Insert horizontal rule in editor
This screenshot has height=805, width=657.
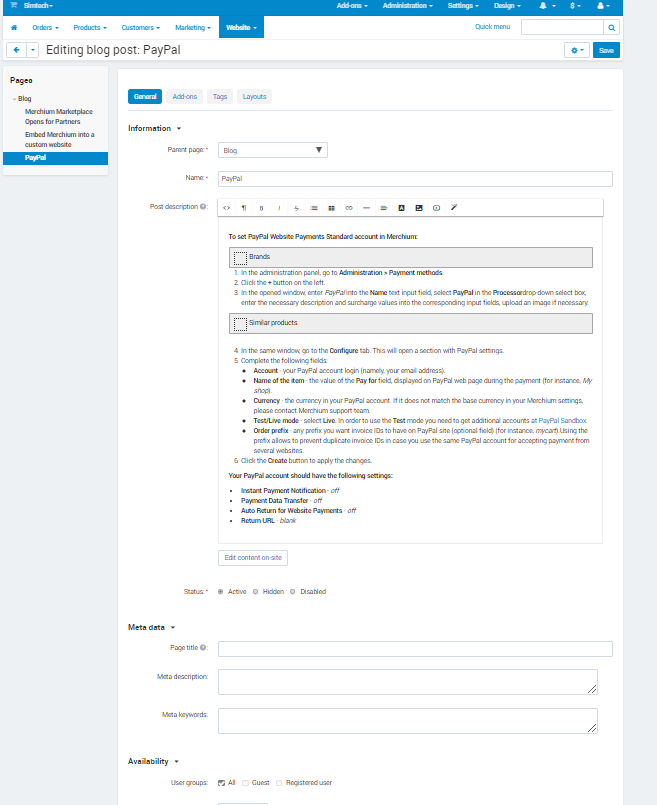click(366, 208)
